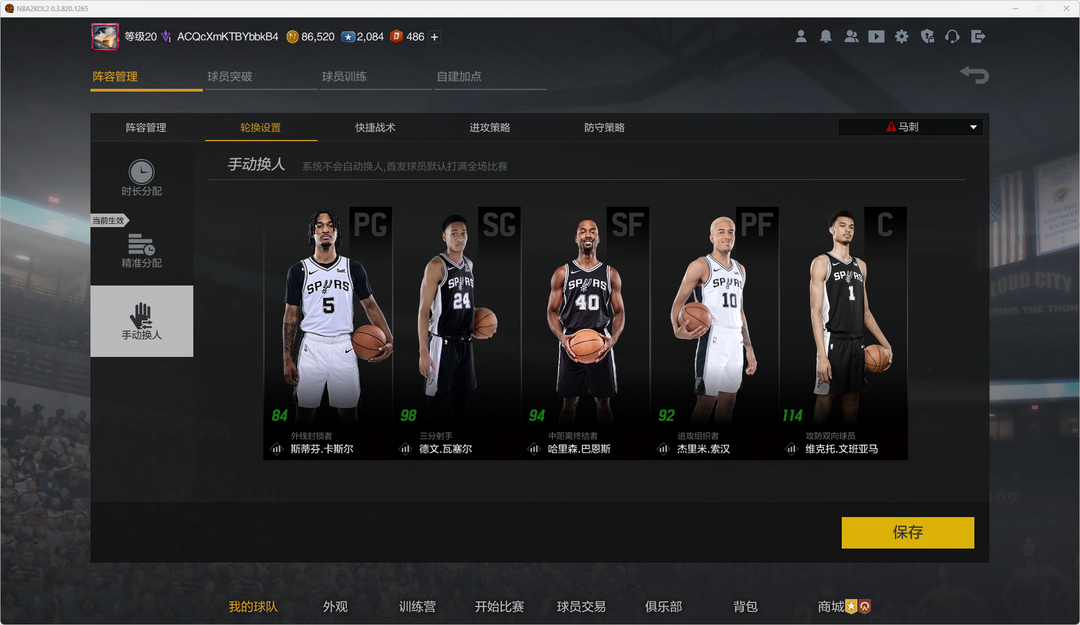The image size is (1080, 625).
Task: Click the username ACQcXmKTBYbbkB4
Action: pyautogui.click(x=228, y=37)
